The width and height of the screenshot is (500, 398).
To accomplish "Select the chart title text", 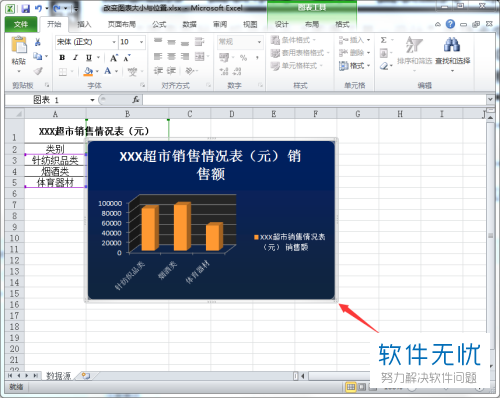I will click(210, 165).
